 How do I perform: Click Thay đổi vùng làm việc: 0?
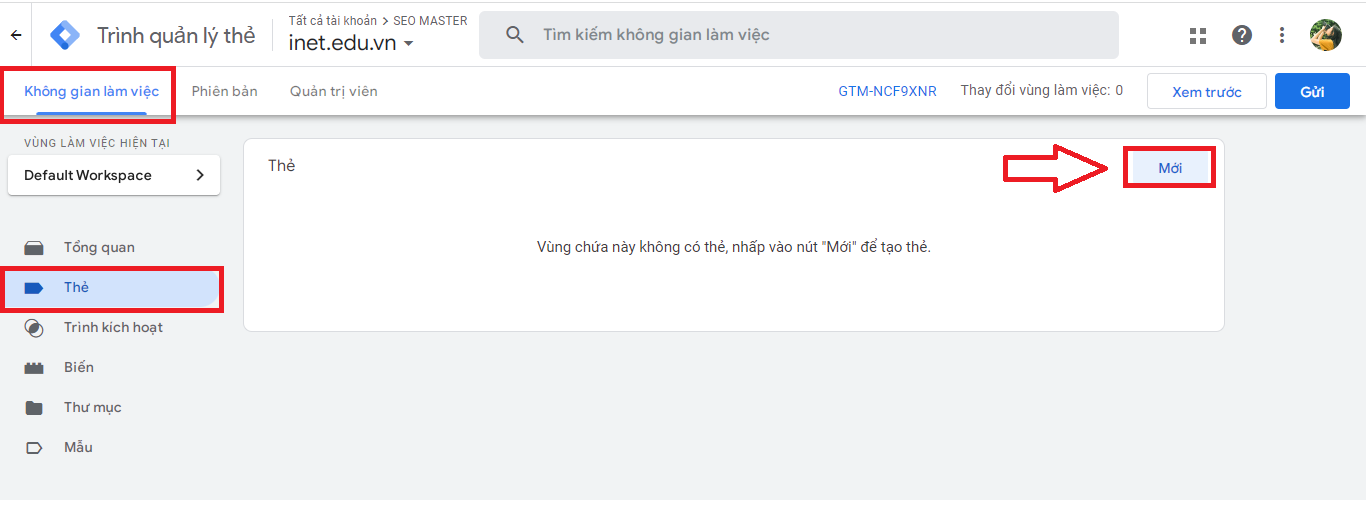[1042, 91]
